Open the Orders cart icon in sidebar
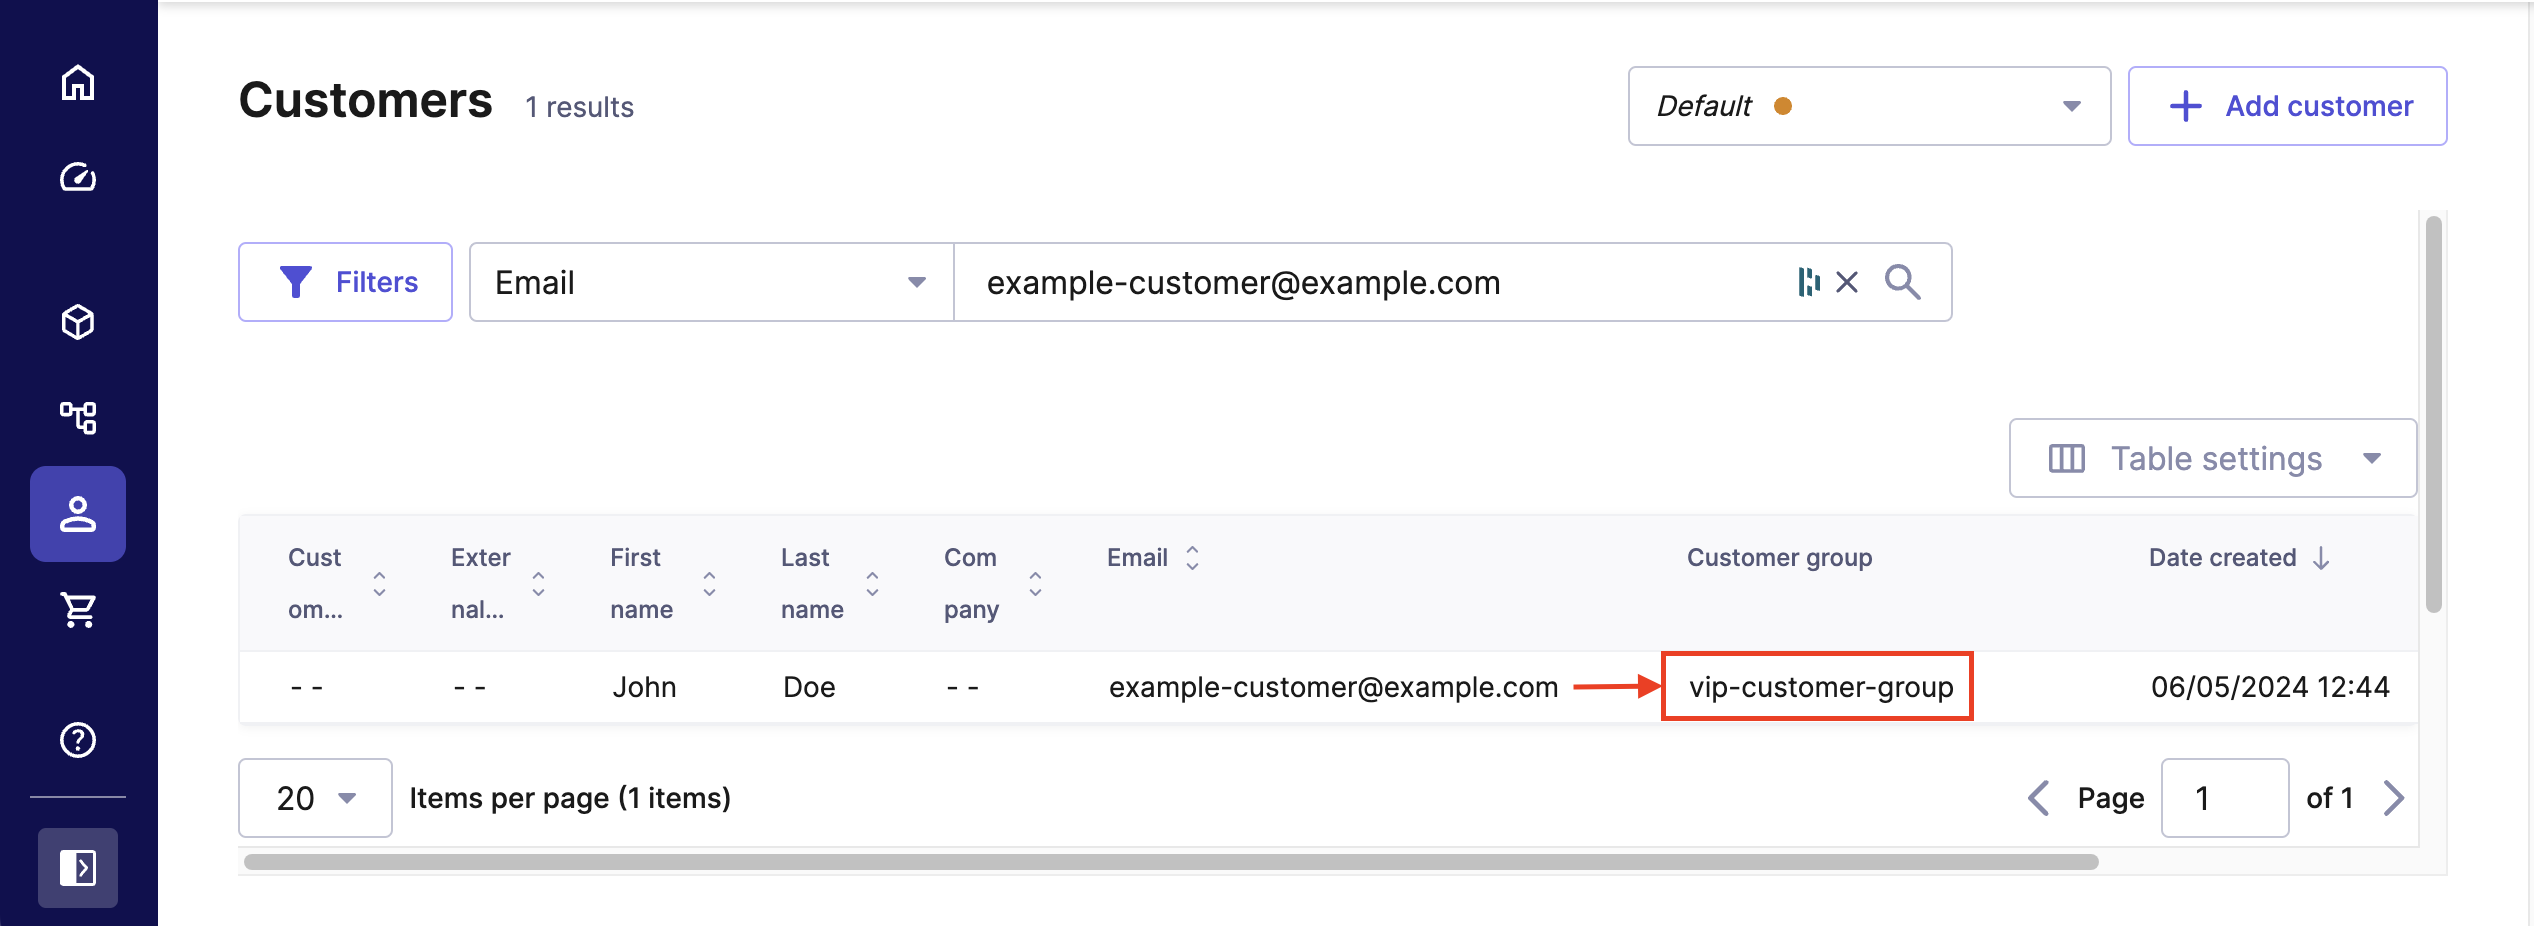 click(78, 609)
